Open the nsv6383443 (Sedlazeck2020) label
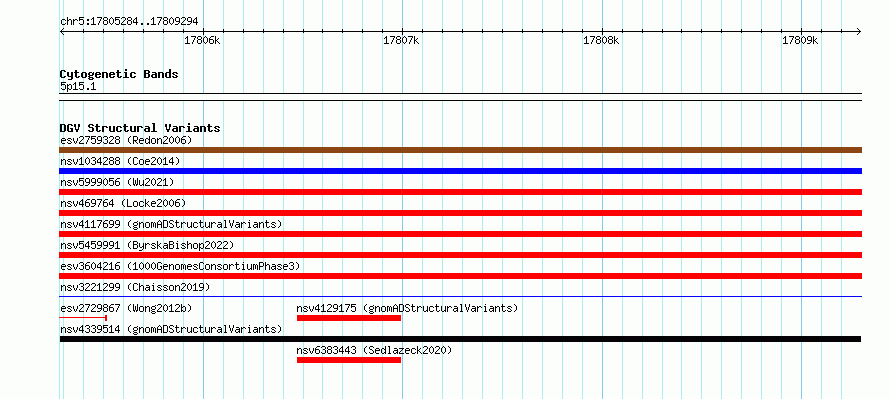Screen dimensions: 890x399 point(374,350)
